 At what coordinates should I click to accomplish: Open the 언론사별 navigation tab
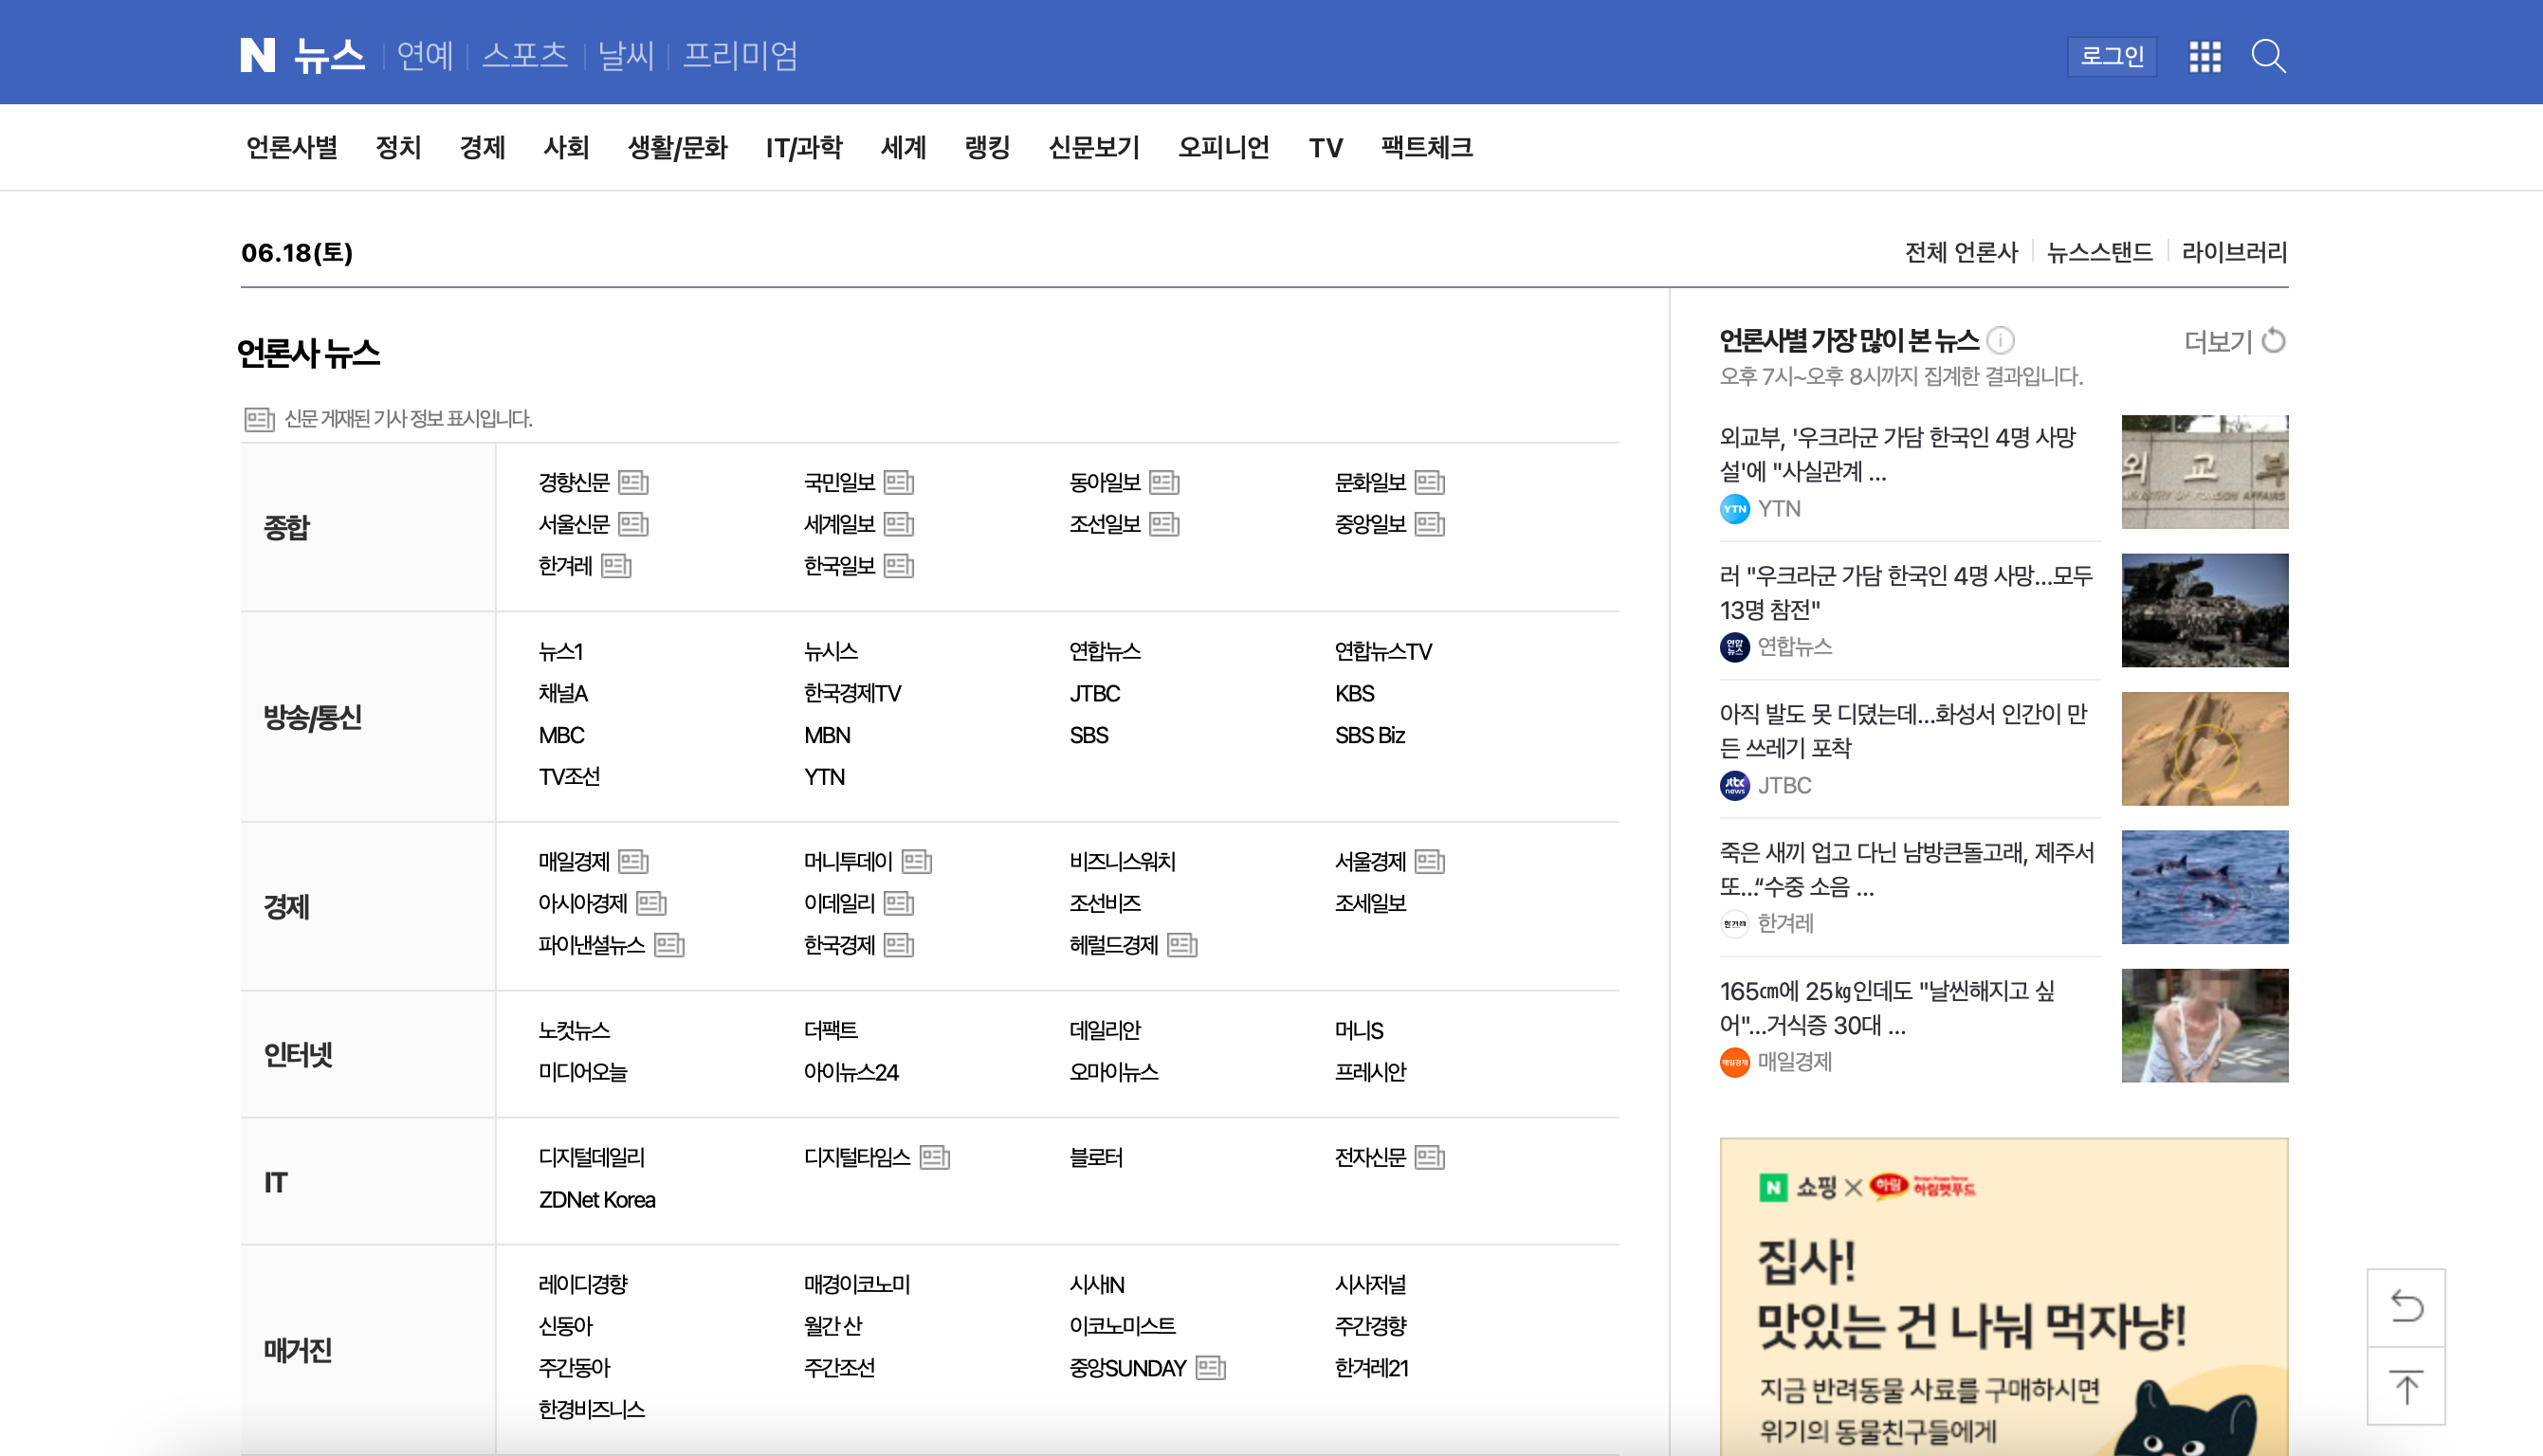pos(292,148)
